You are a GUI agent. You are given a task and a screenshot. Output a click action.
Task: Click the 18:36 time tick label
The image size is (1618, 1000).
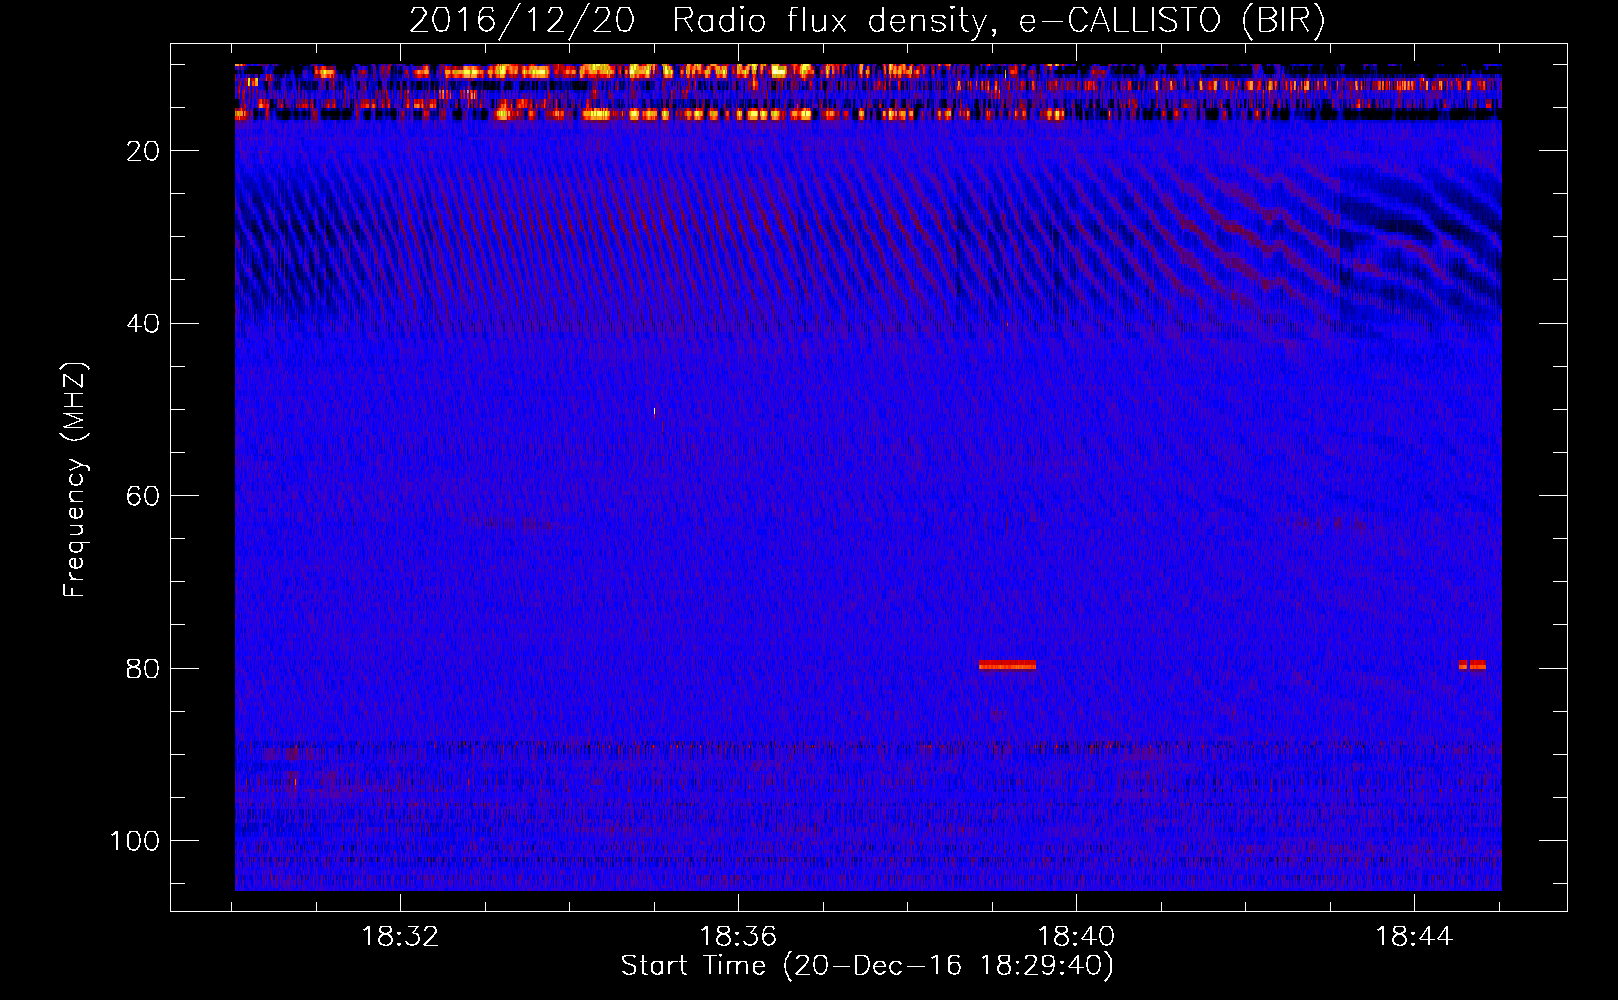(x=738, y=937)
